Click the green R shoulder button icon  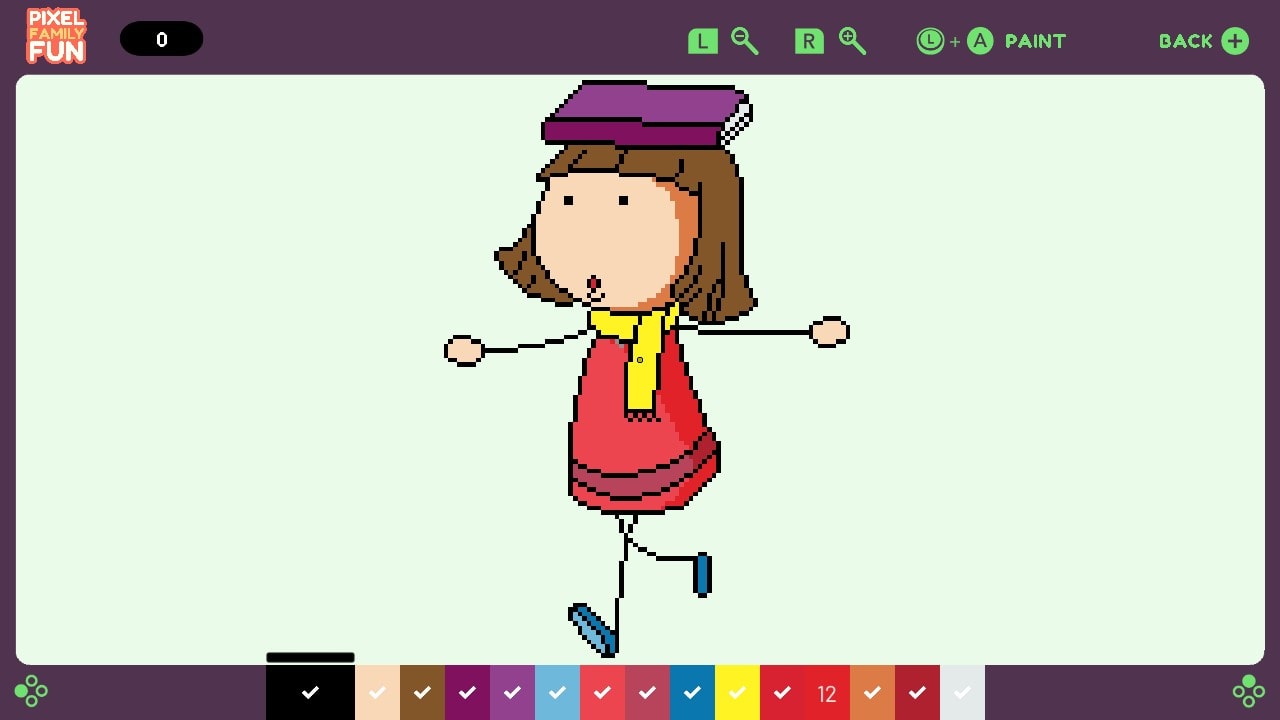pos(808,41)
